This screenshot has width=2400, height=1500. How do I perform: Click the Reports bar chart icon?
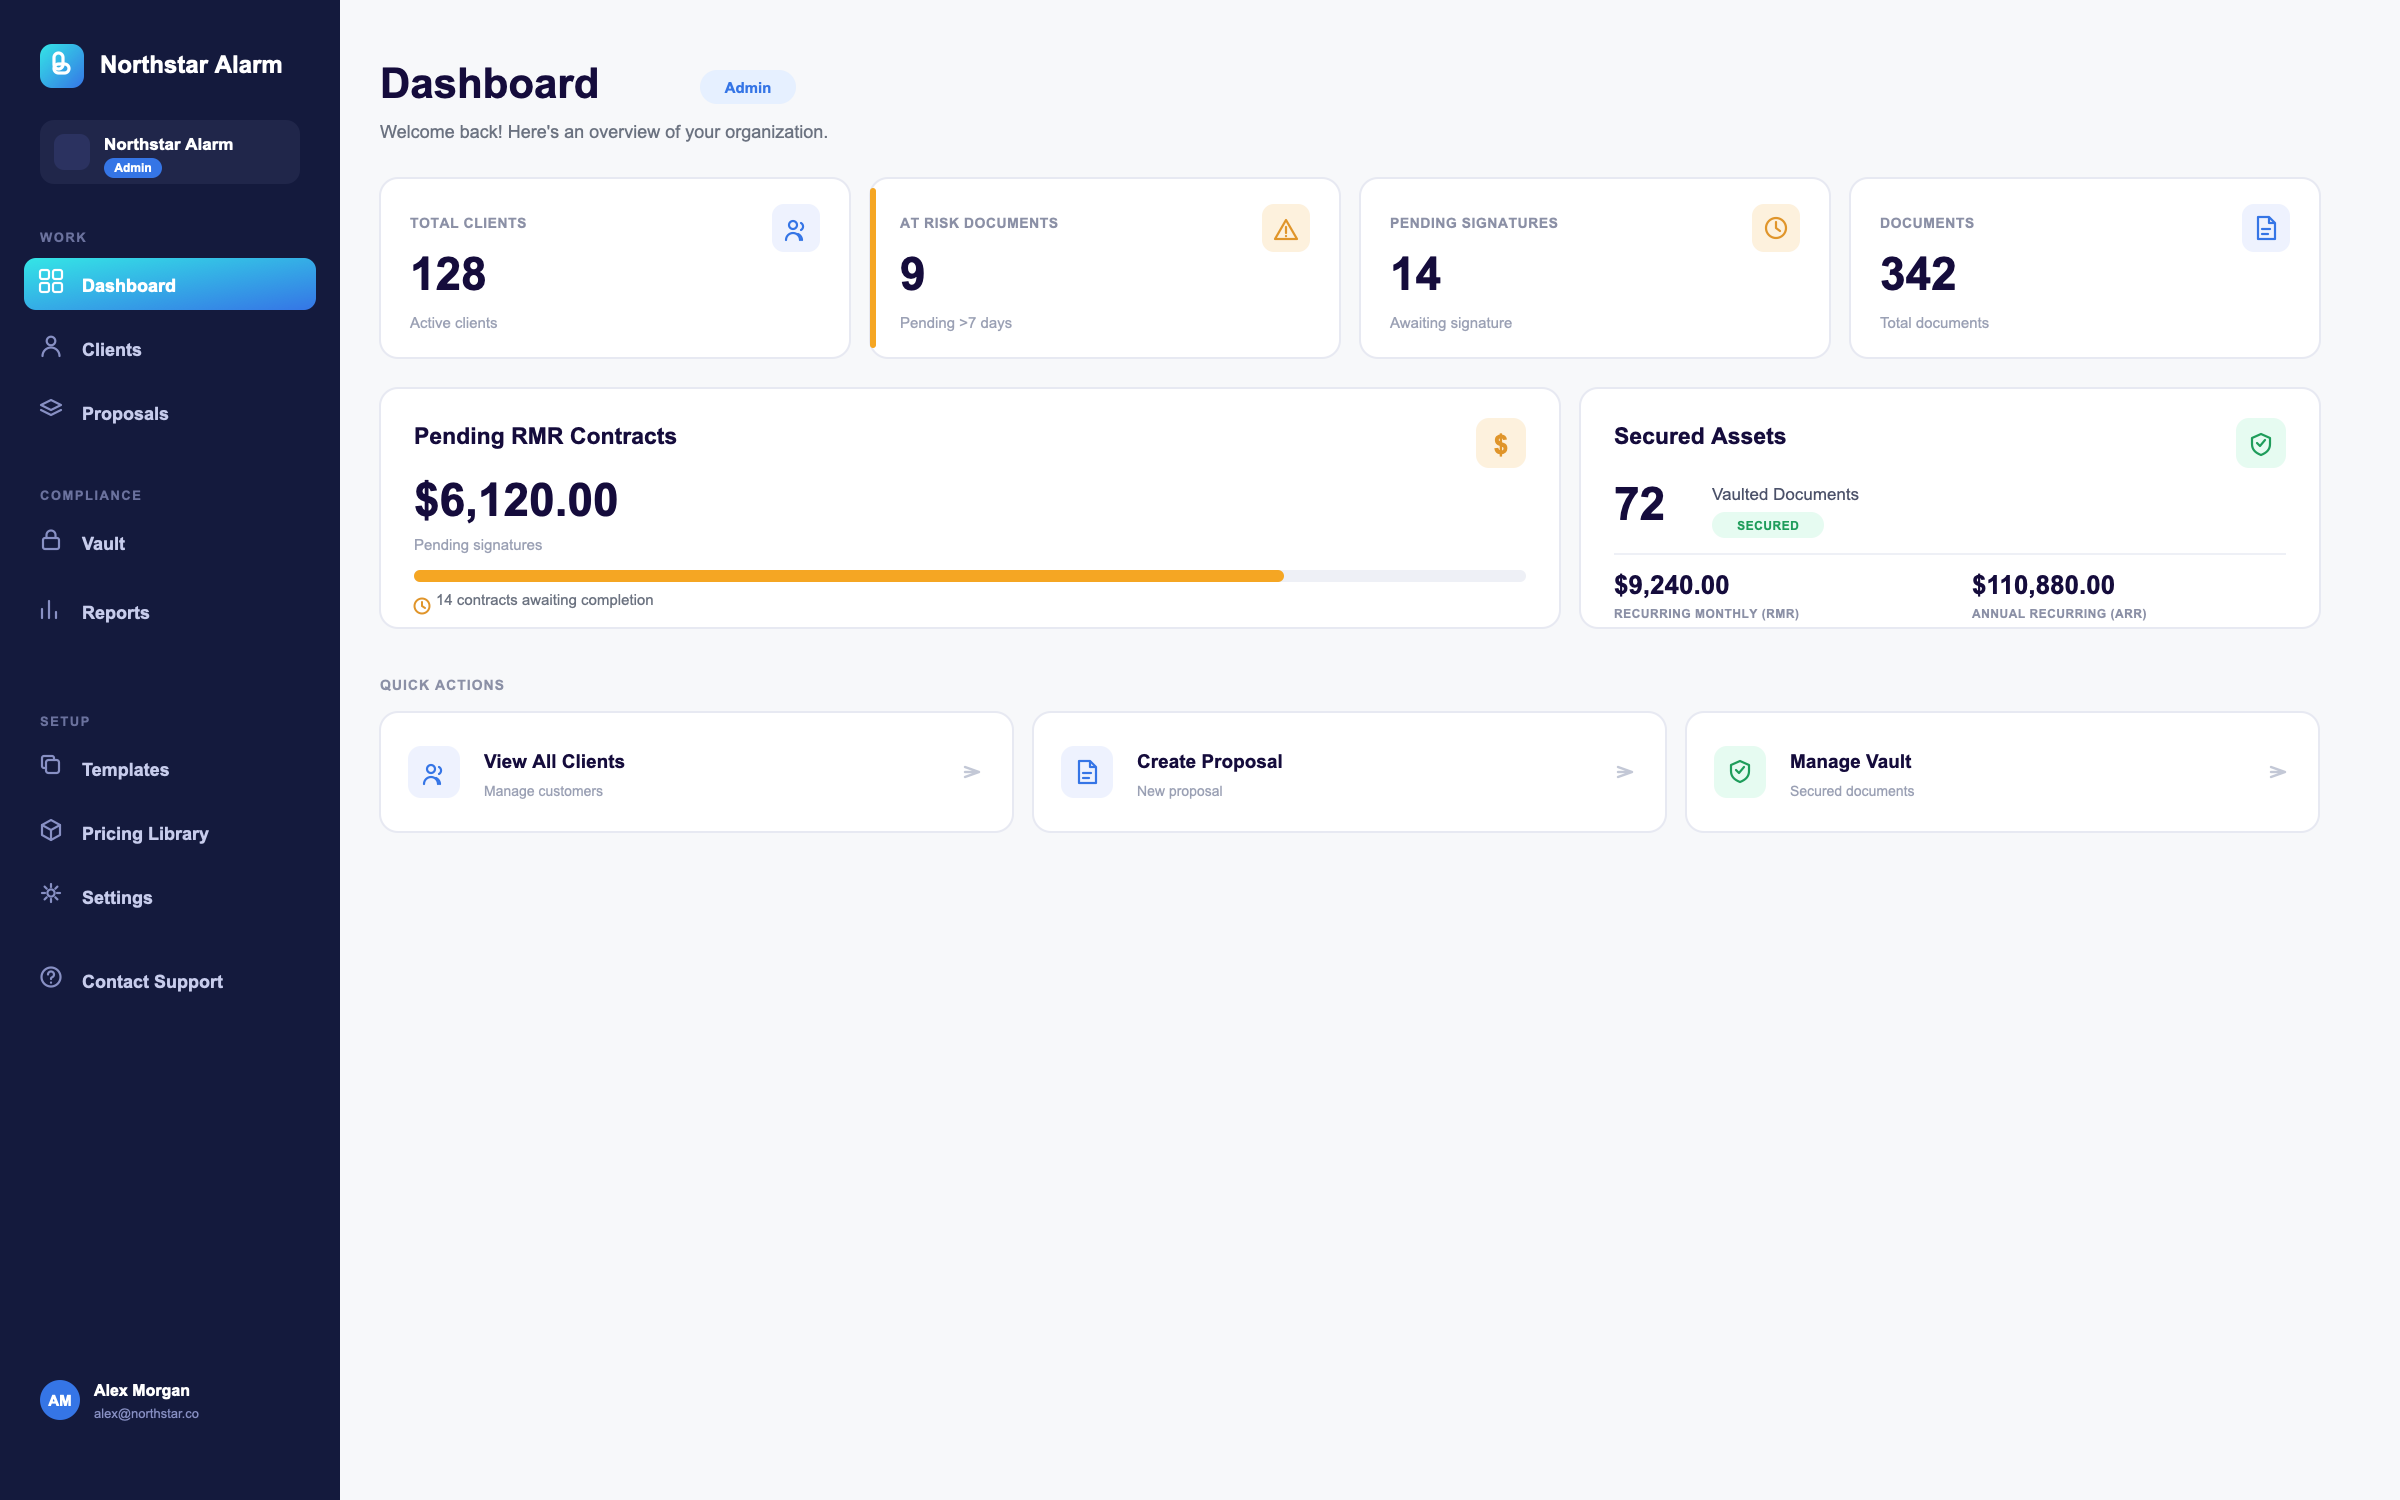point(49,610)
